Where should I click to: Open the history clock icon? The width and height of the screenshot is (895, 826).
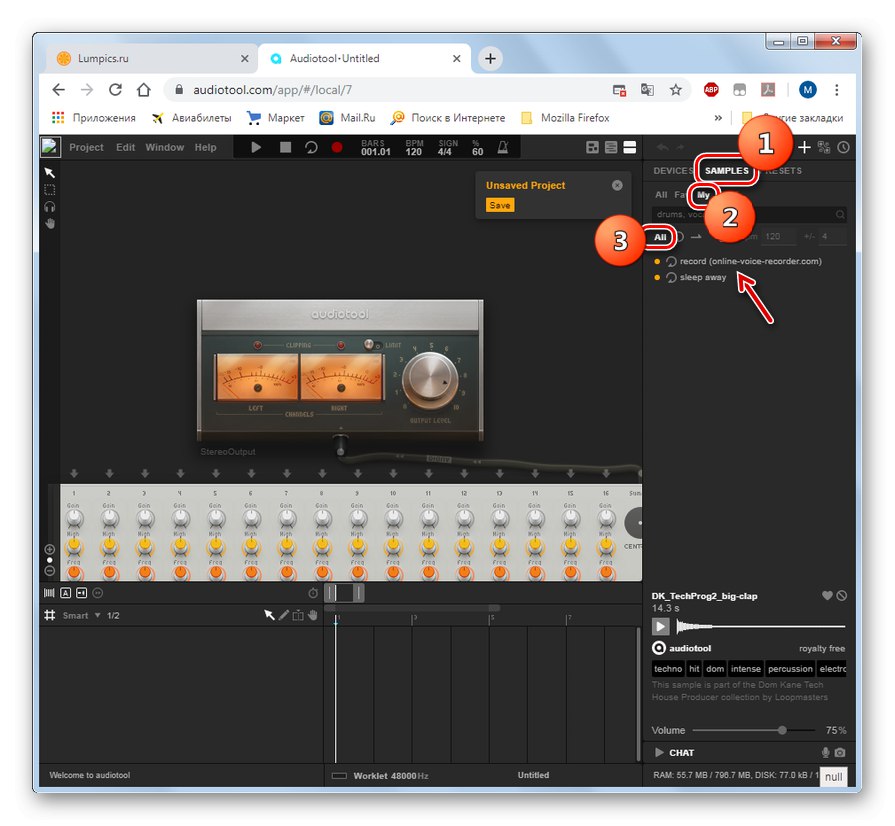tap(843, 147)
